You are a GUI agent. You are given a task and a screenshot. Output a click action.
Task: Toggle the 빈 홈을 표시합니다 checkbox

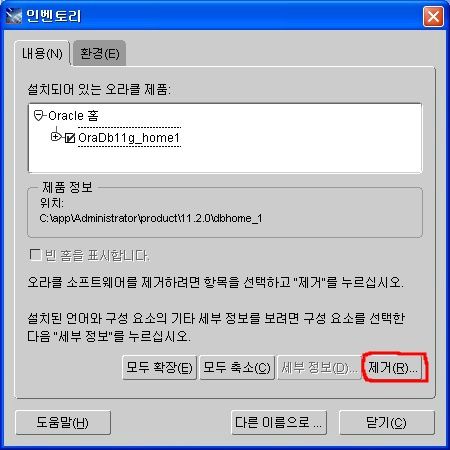(35, 255)
